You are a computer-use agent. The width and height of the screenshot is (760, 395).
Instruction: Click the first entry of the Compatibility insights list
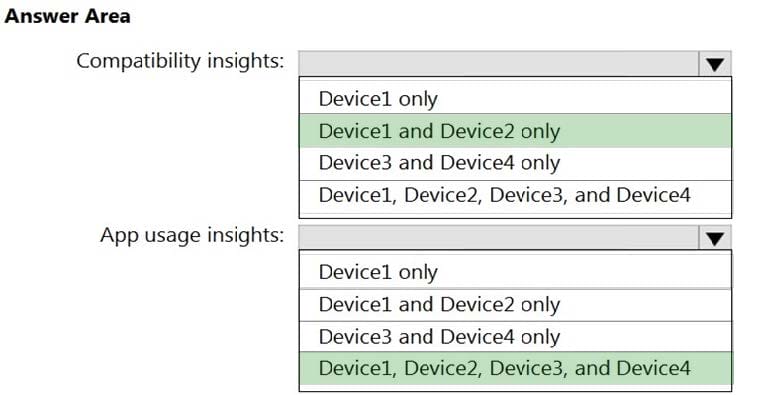coord(515,98)
